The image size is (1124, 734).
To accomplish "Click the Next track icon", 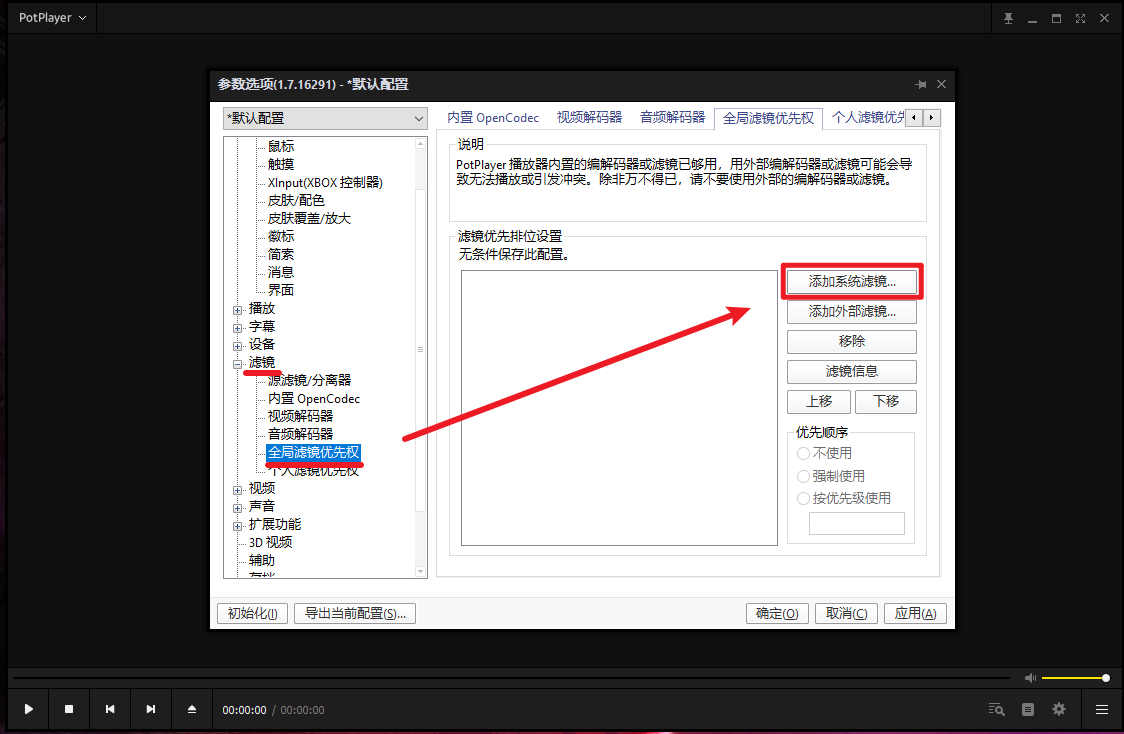I will tap(151, 709).
